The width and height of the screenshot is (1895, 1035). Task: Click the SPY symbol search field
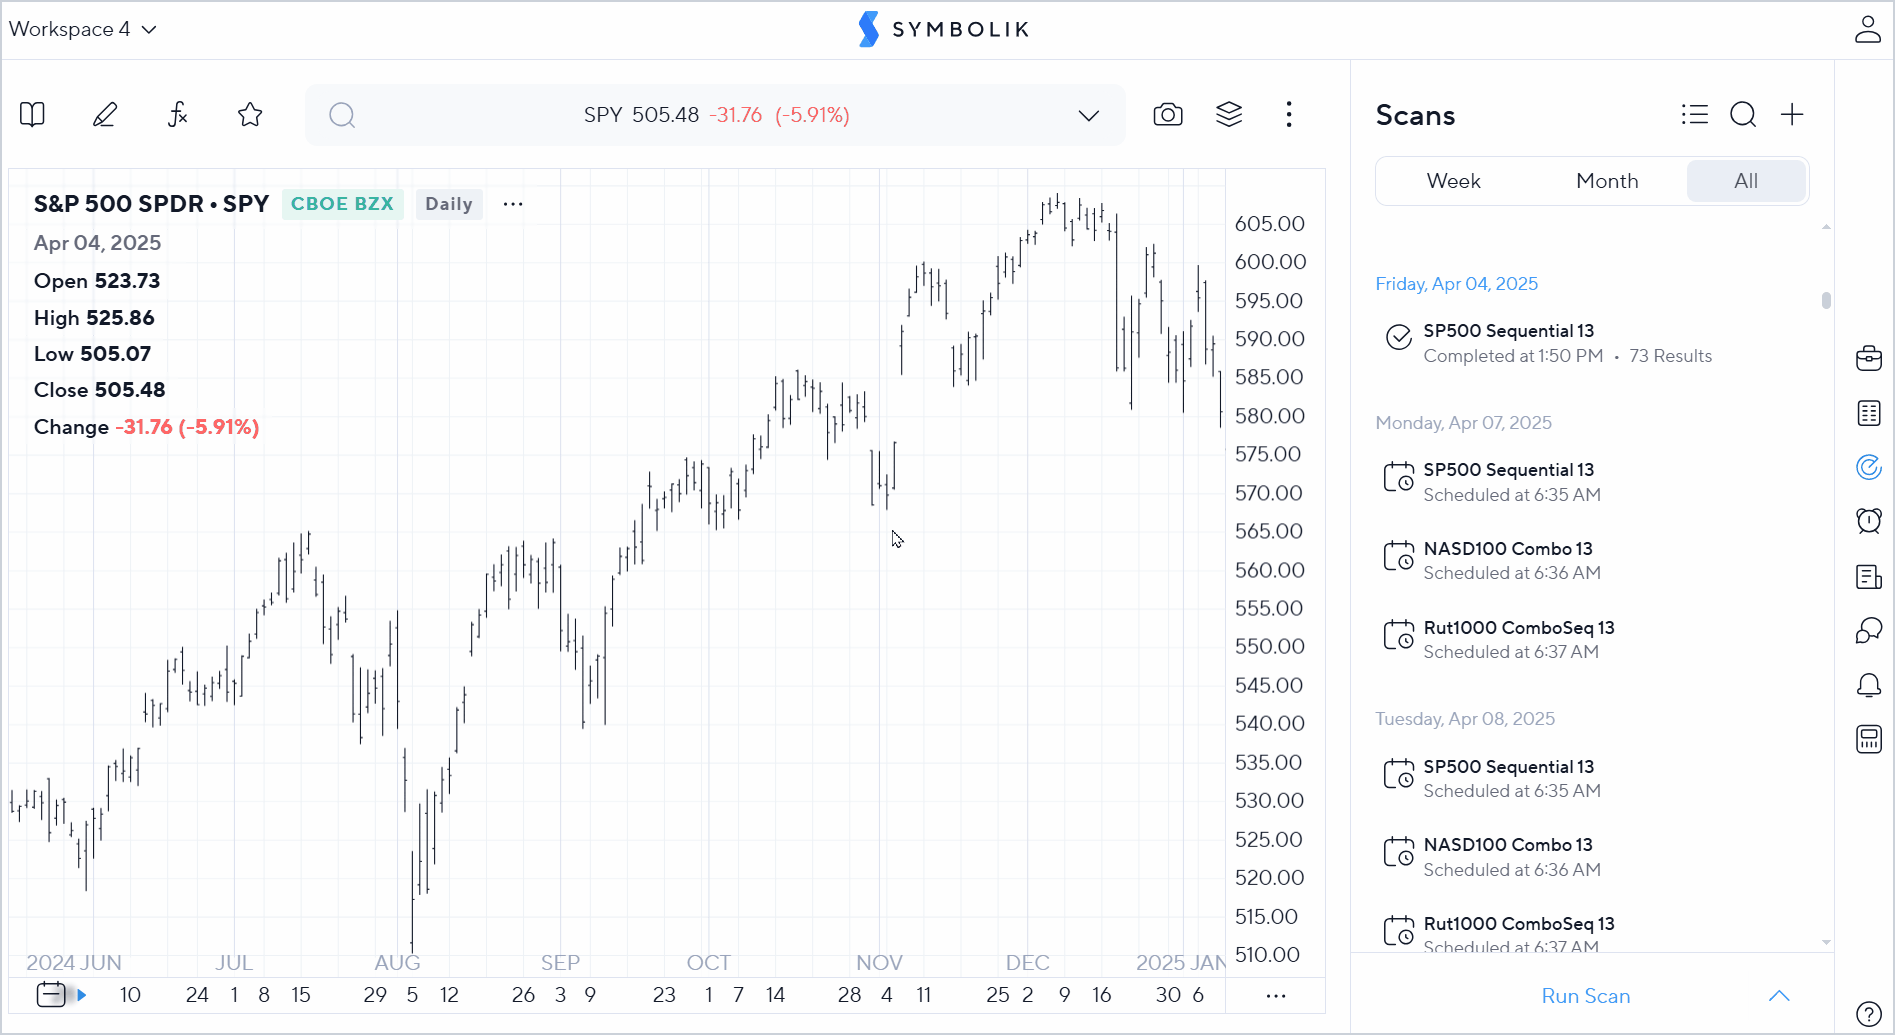pos(715,115)
